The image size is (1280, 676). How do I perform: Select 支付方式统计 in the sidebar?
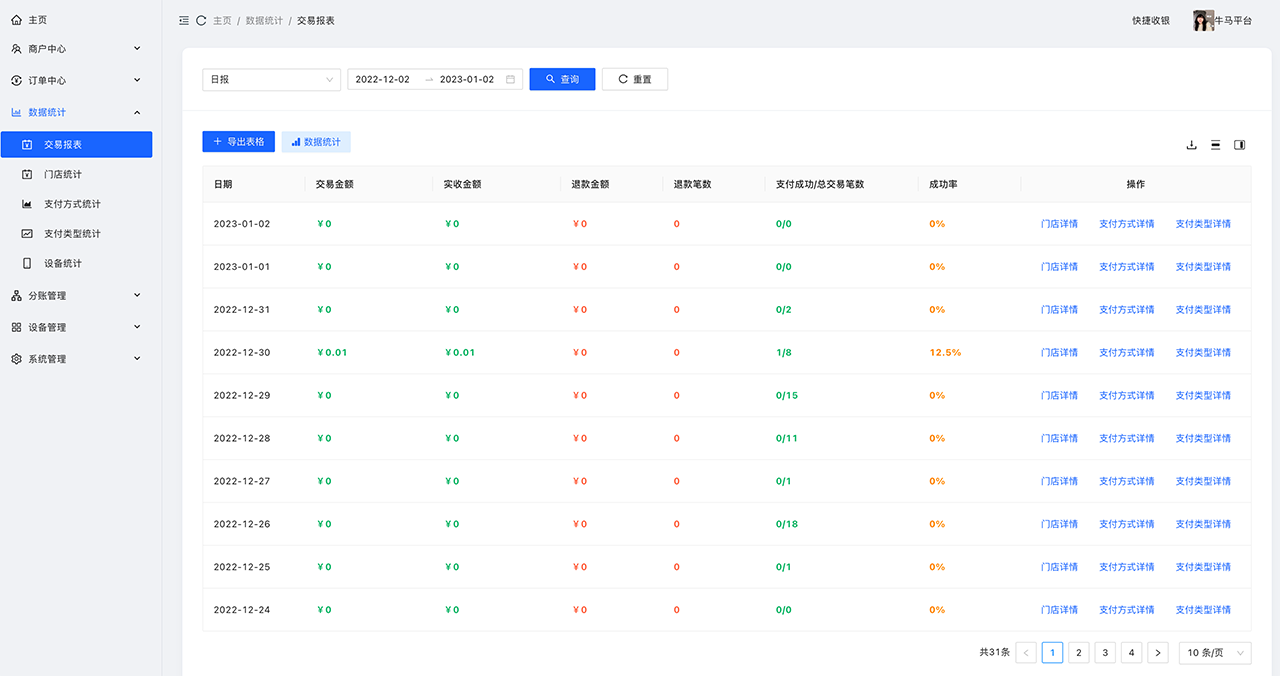72,204
